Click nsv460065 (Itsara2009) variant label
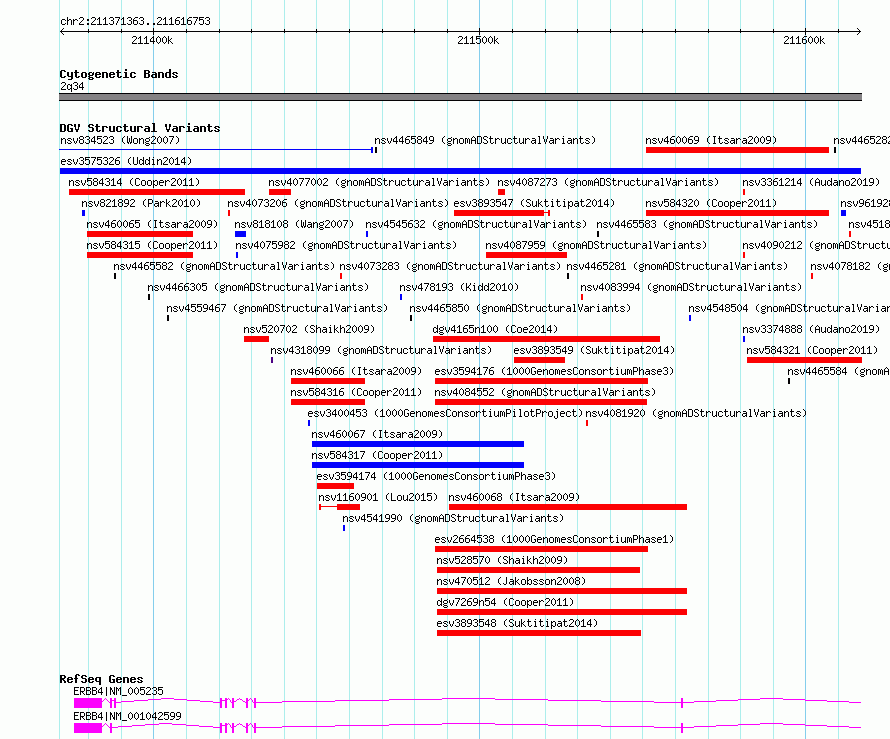This screenshot has height=739, width=890. point(152,224)
